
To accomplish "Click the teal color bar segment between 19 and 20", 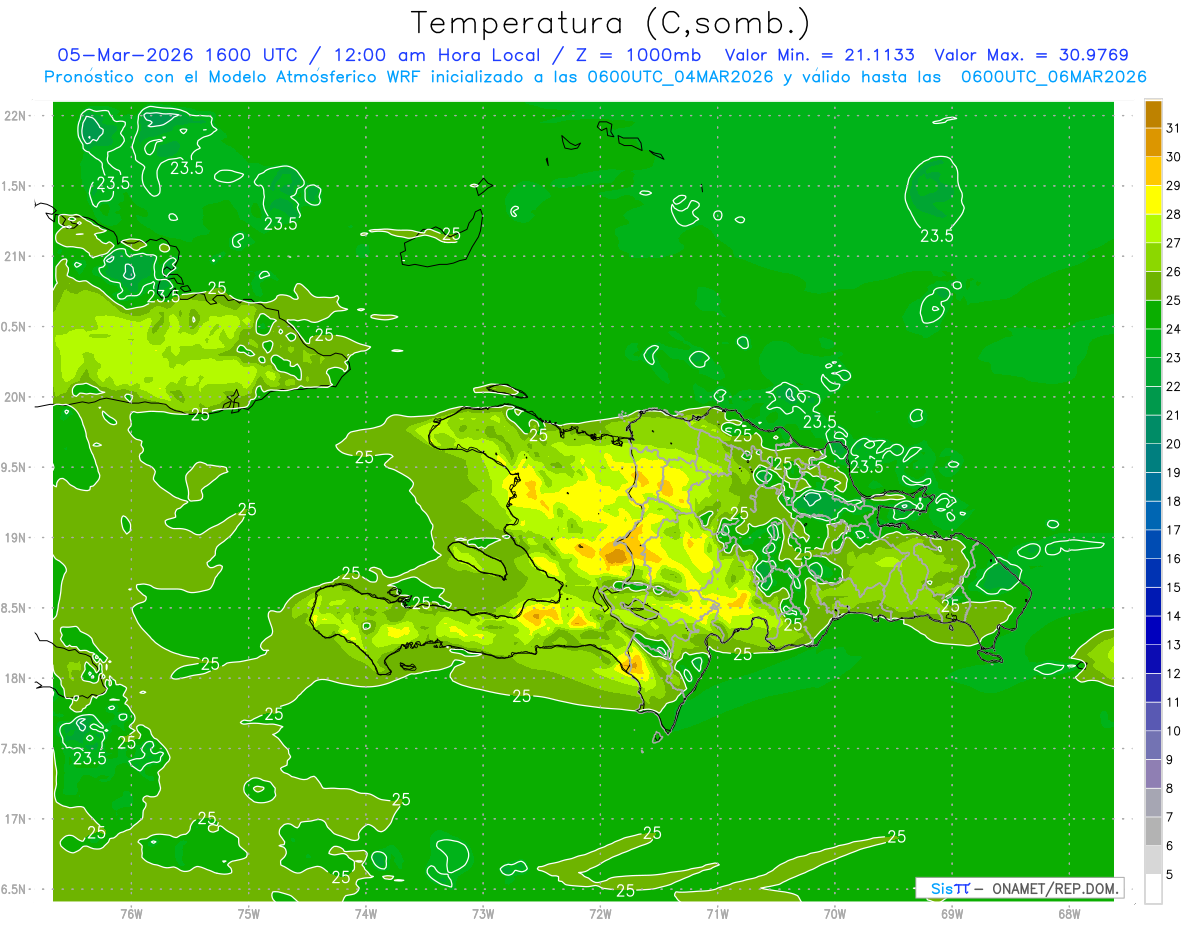I will pos(1153,458).
